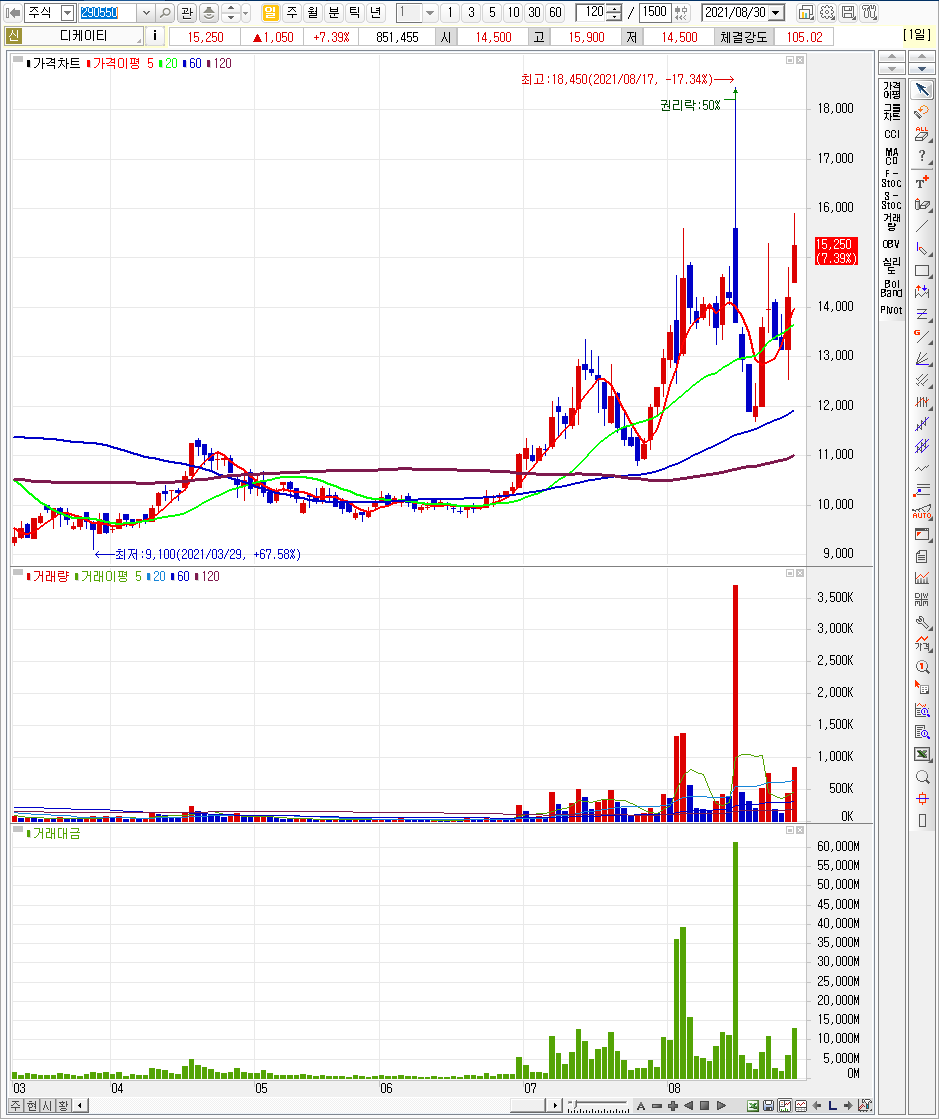
Task: Open the tools icon in top toolbar
Action: click(x=869, y=12)
